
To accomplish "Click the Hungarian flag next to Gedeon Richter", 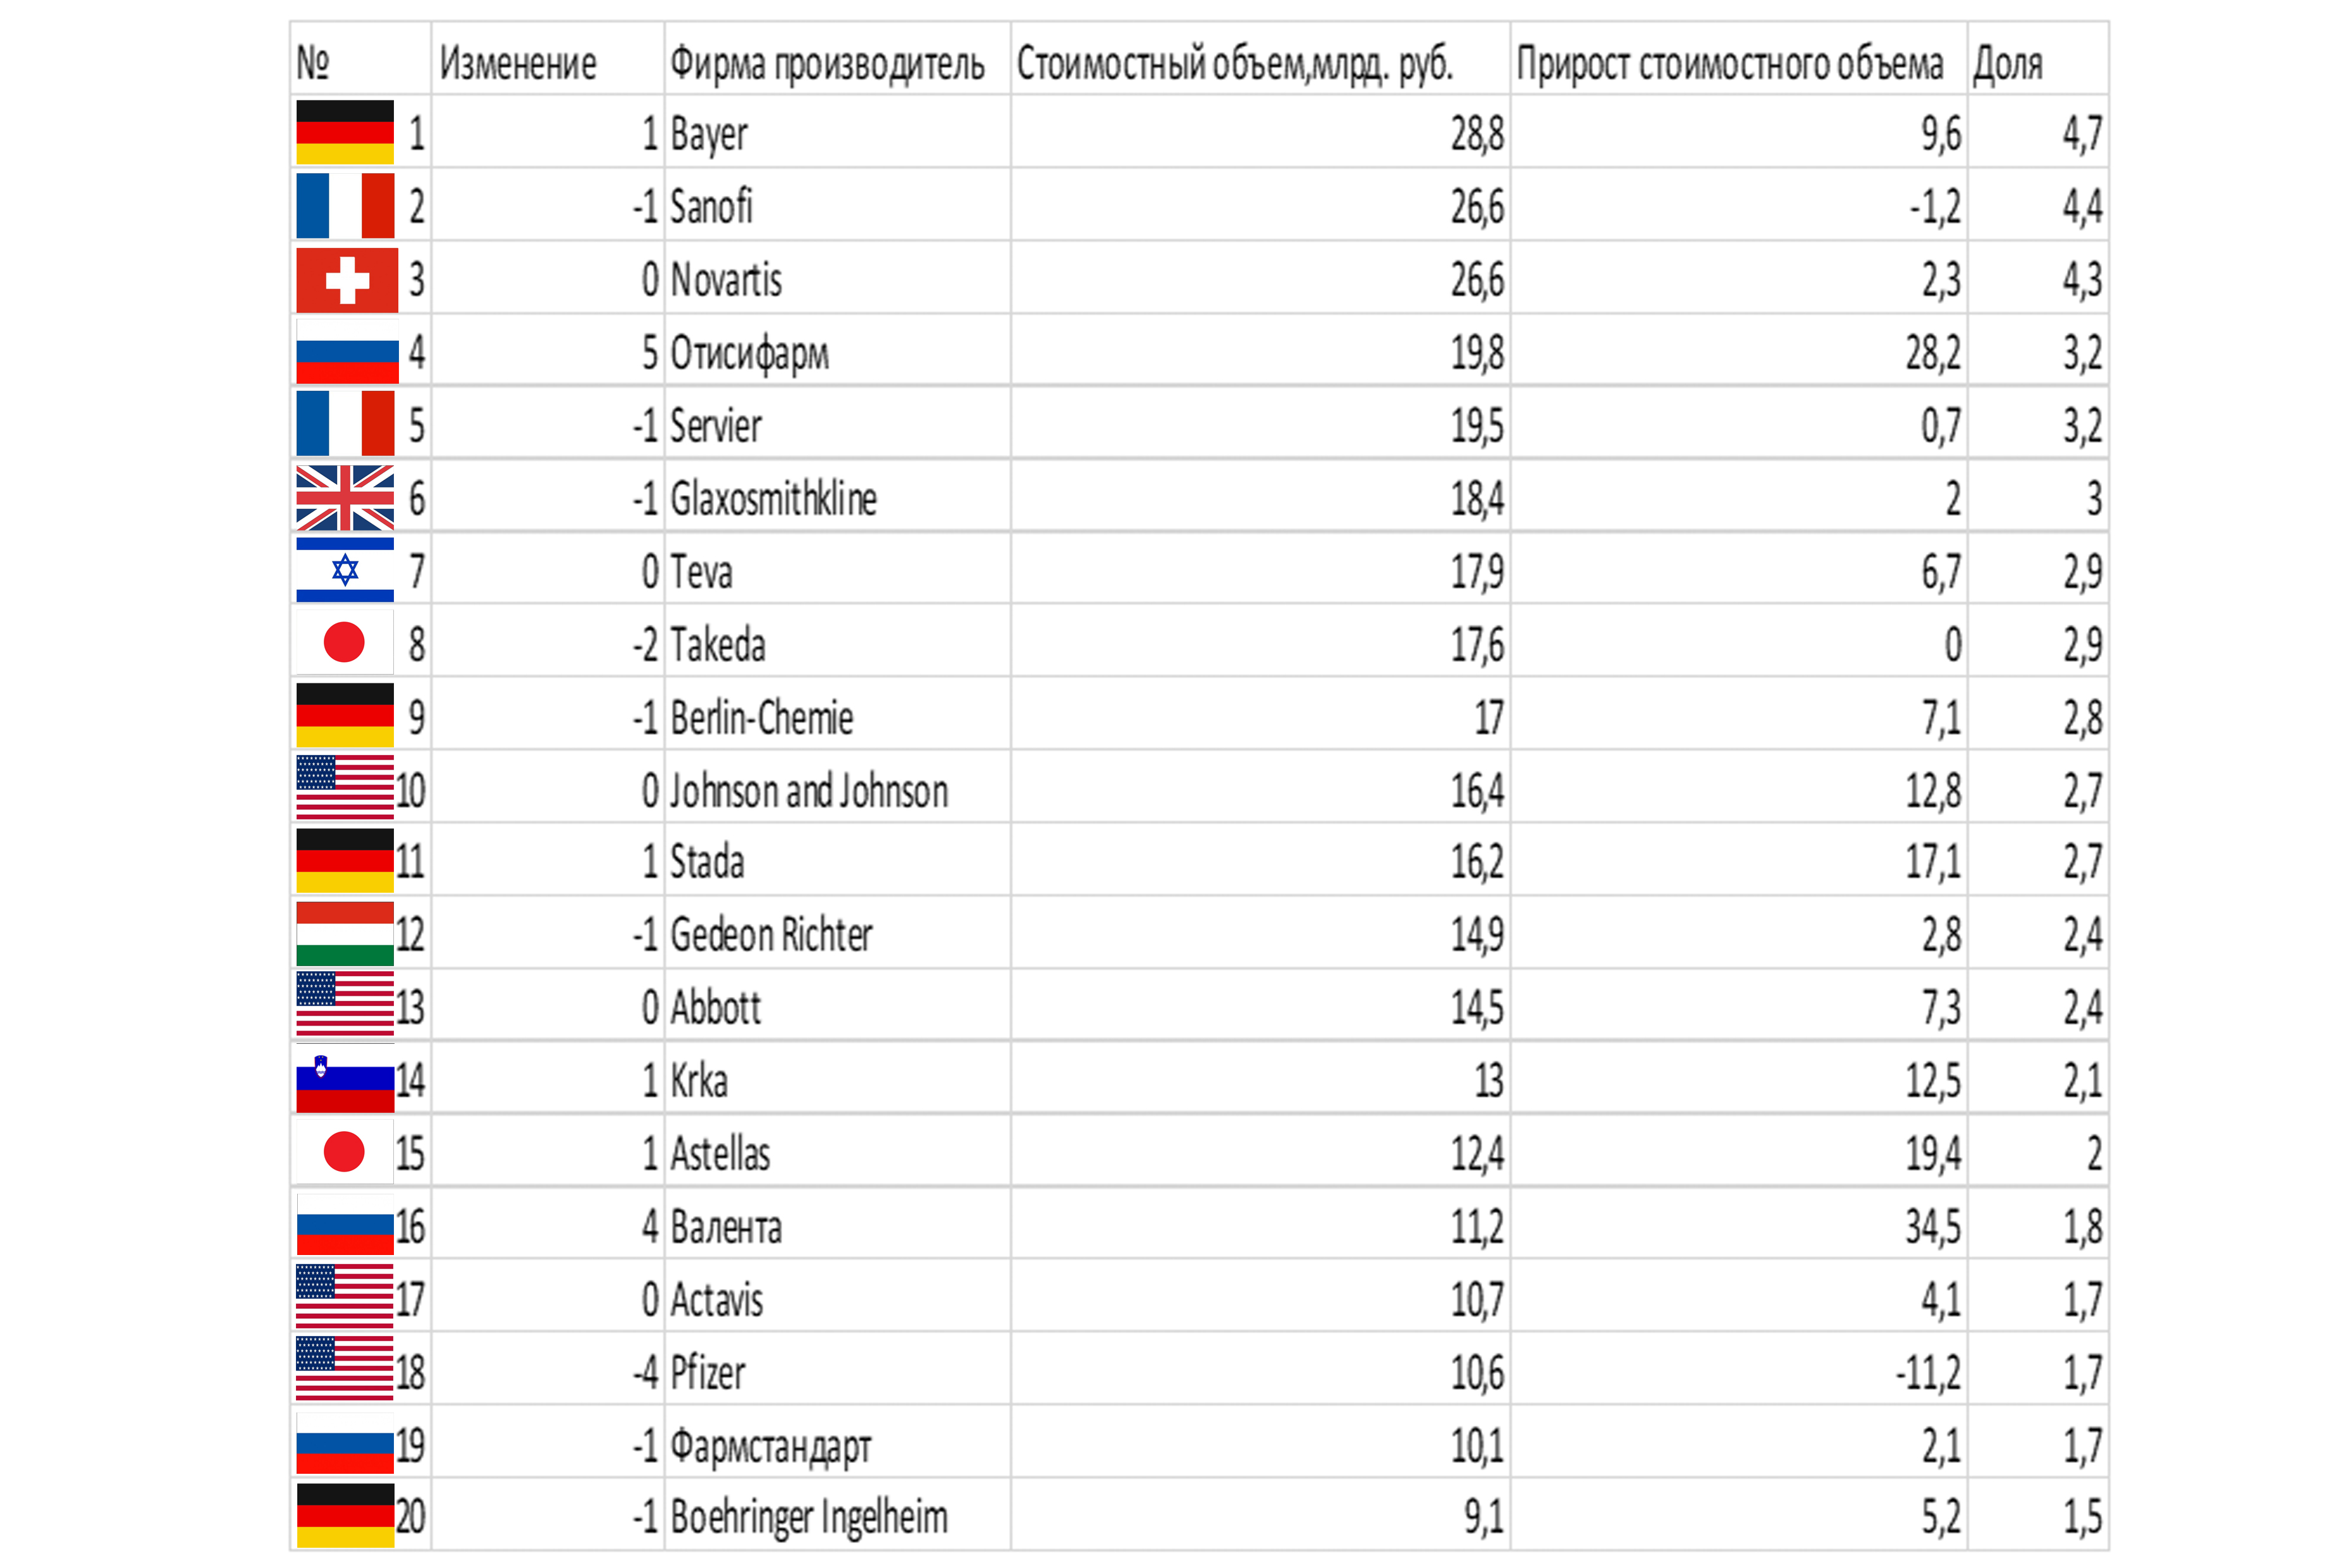I will coord(345,933).
